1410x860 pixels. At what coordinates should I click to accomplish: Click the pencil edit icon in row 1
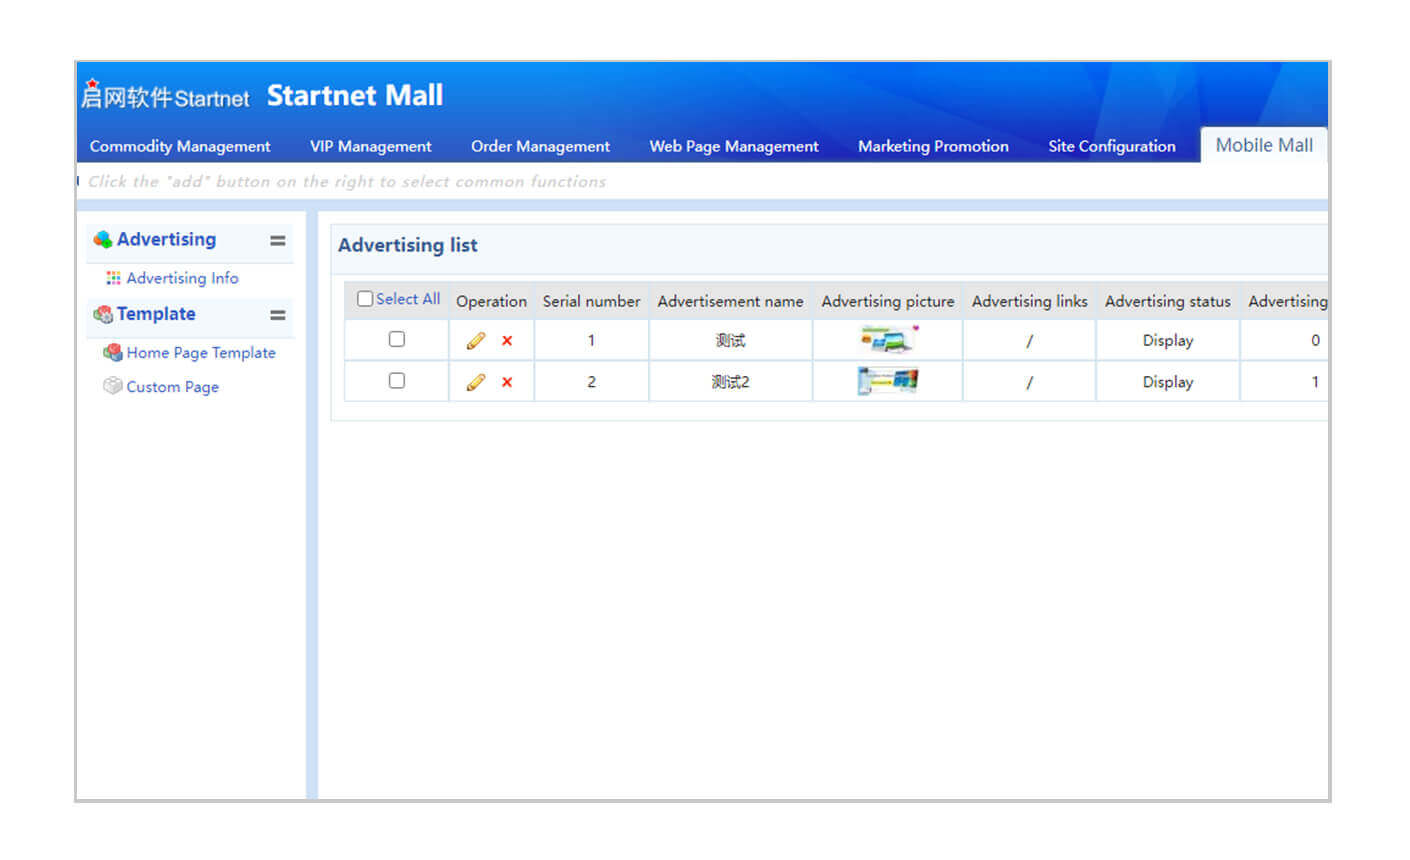[476, 341]
